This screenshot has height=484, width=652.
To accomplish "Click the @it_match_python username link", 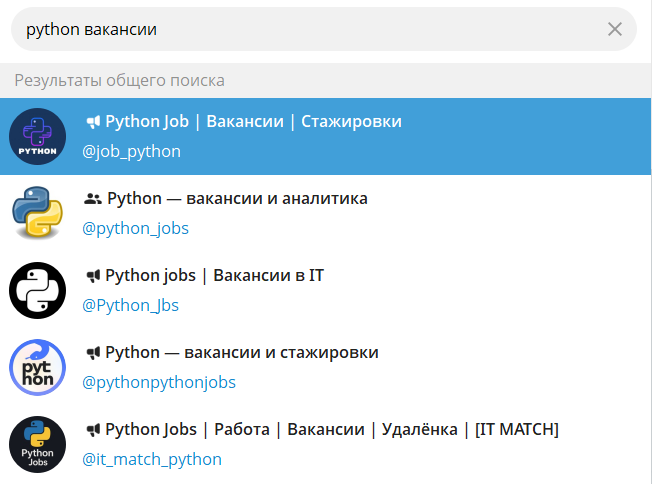I will click(152, 459).
